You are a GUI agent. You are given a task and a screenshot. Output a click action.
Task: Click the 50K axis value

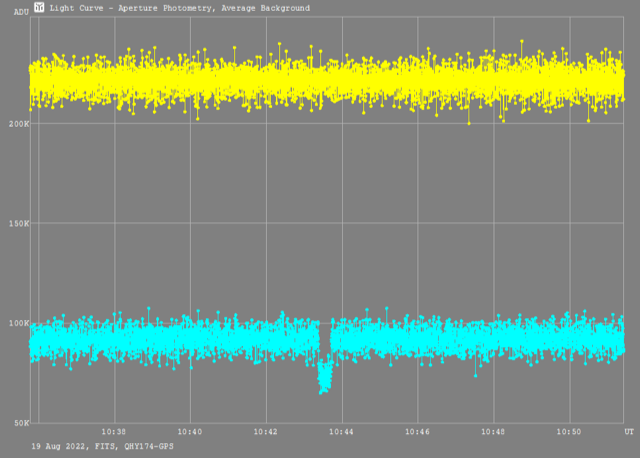[x=21, y=423]
